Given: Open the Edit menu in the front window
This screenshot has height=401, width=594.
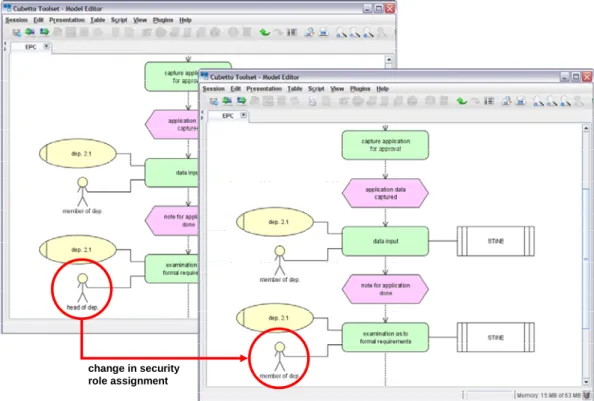Looking at the screenshot, I should click(236, 89).
